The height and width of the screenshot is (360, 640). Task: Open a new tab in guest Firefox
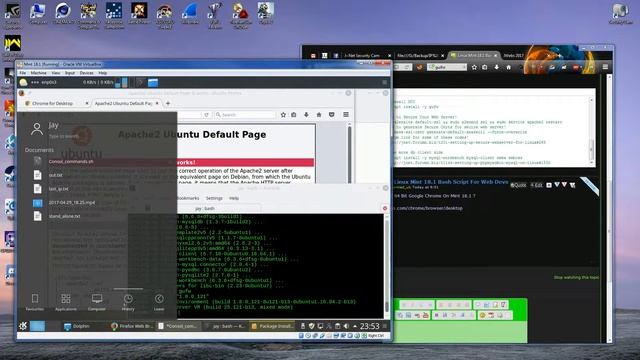tap(168, 104)
